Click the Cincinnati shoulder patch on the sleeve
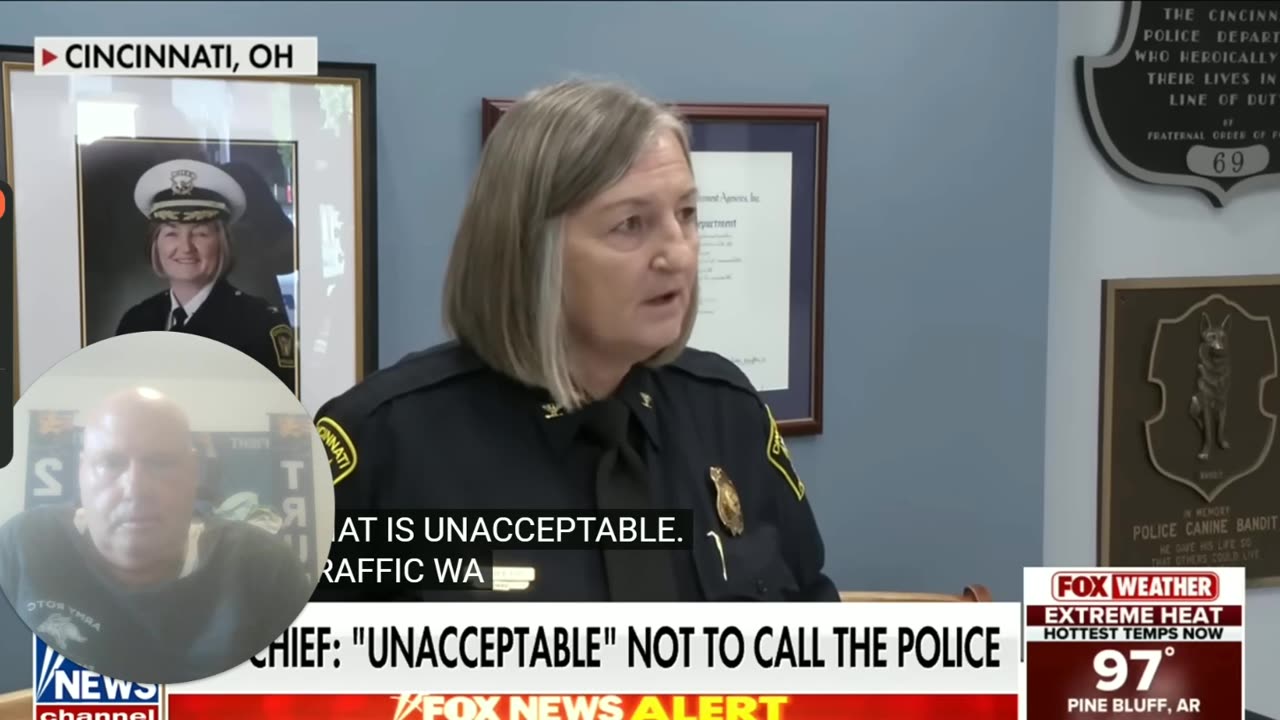This screenshot has height=720, width=1280. click(336, 450)
